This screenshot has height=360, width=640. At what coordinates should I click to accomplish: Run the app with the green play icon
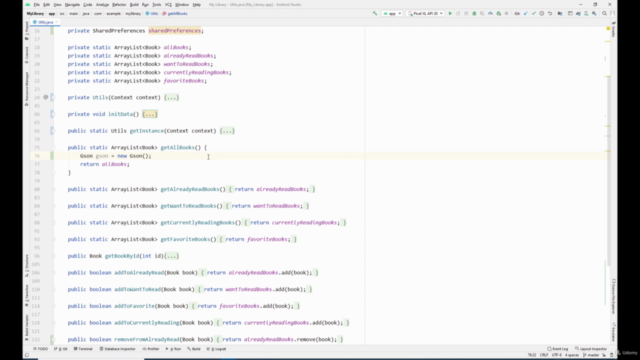point(450,13)
